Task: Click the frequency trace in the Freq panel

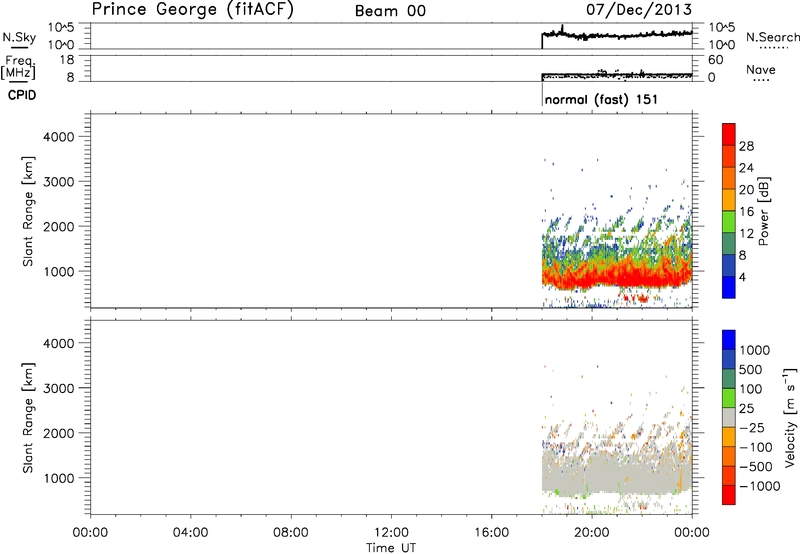Action: pyautogui.click(x=617, y=75)
